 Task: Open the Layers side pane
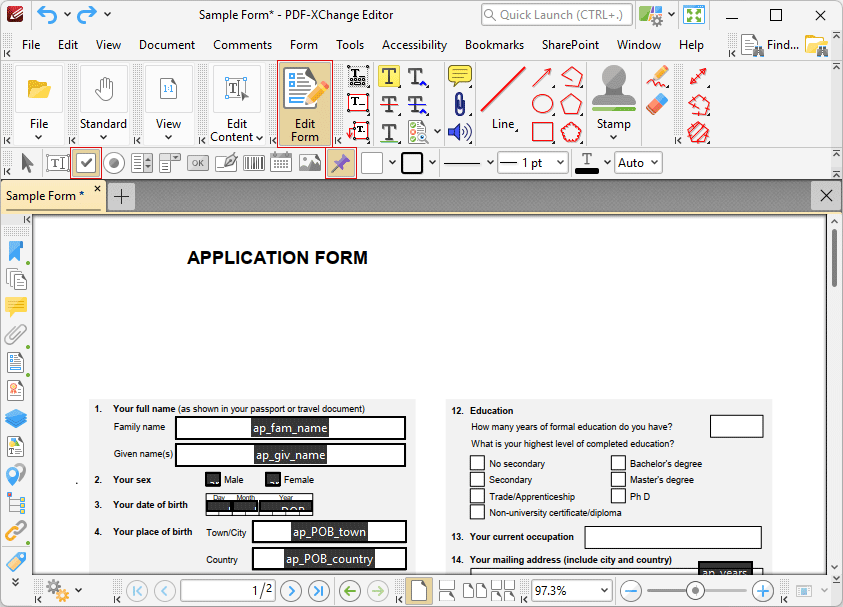[16, 418]
